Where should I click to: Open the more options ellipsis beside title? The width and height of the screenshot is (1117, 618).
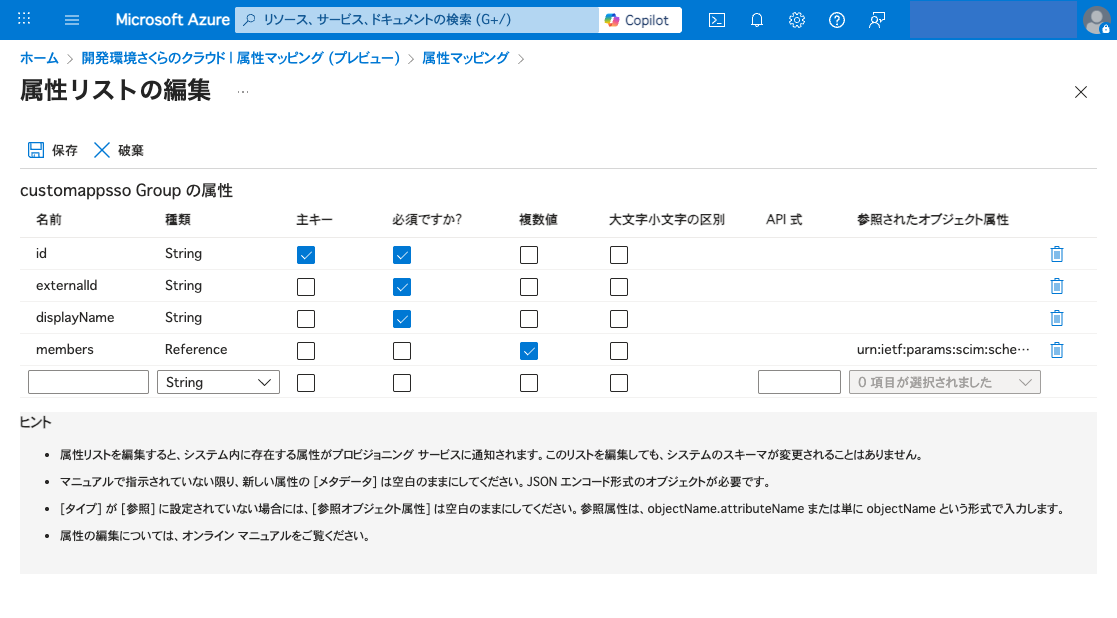click(x=243, y=92)
